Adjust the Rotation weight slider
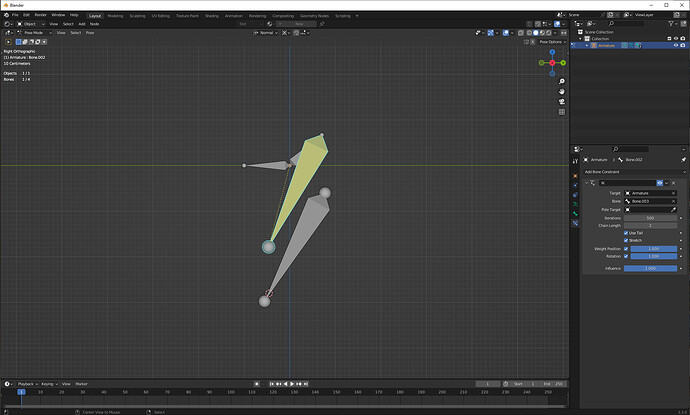The height and width of the screenshot is (415, 690). point(653,256)
